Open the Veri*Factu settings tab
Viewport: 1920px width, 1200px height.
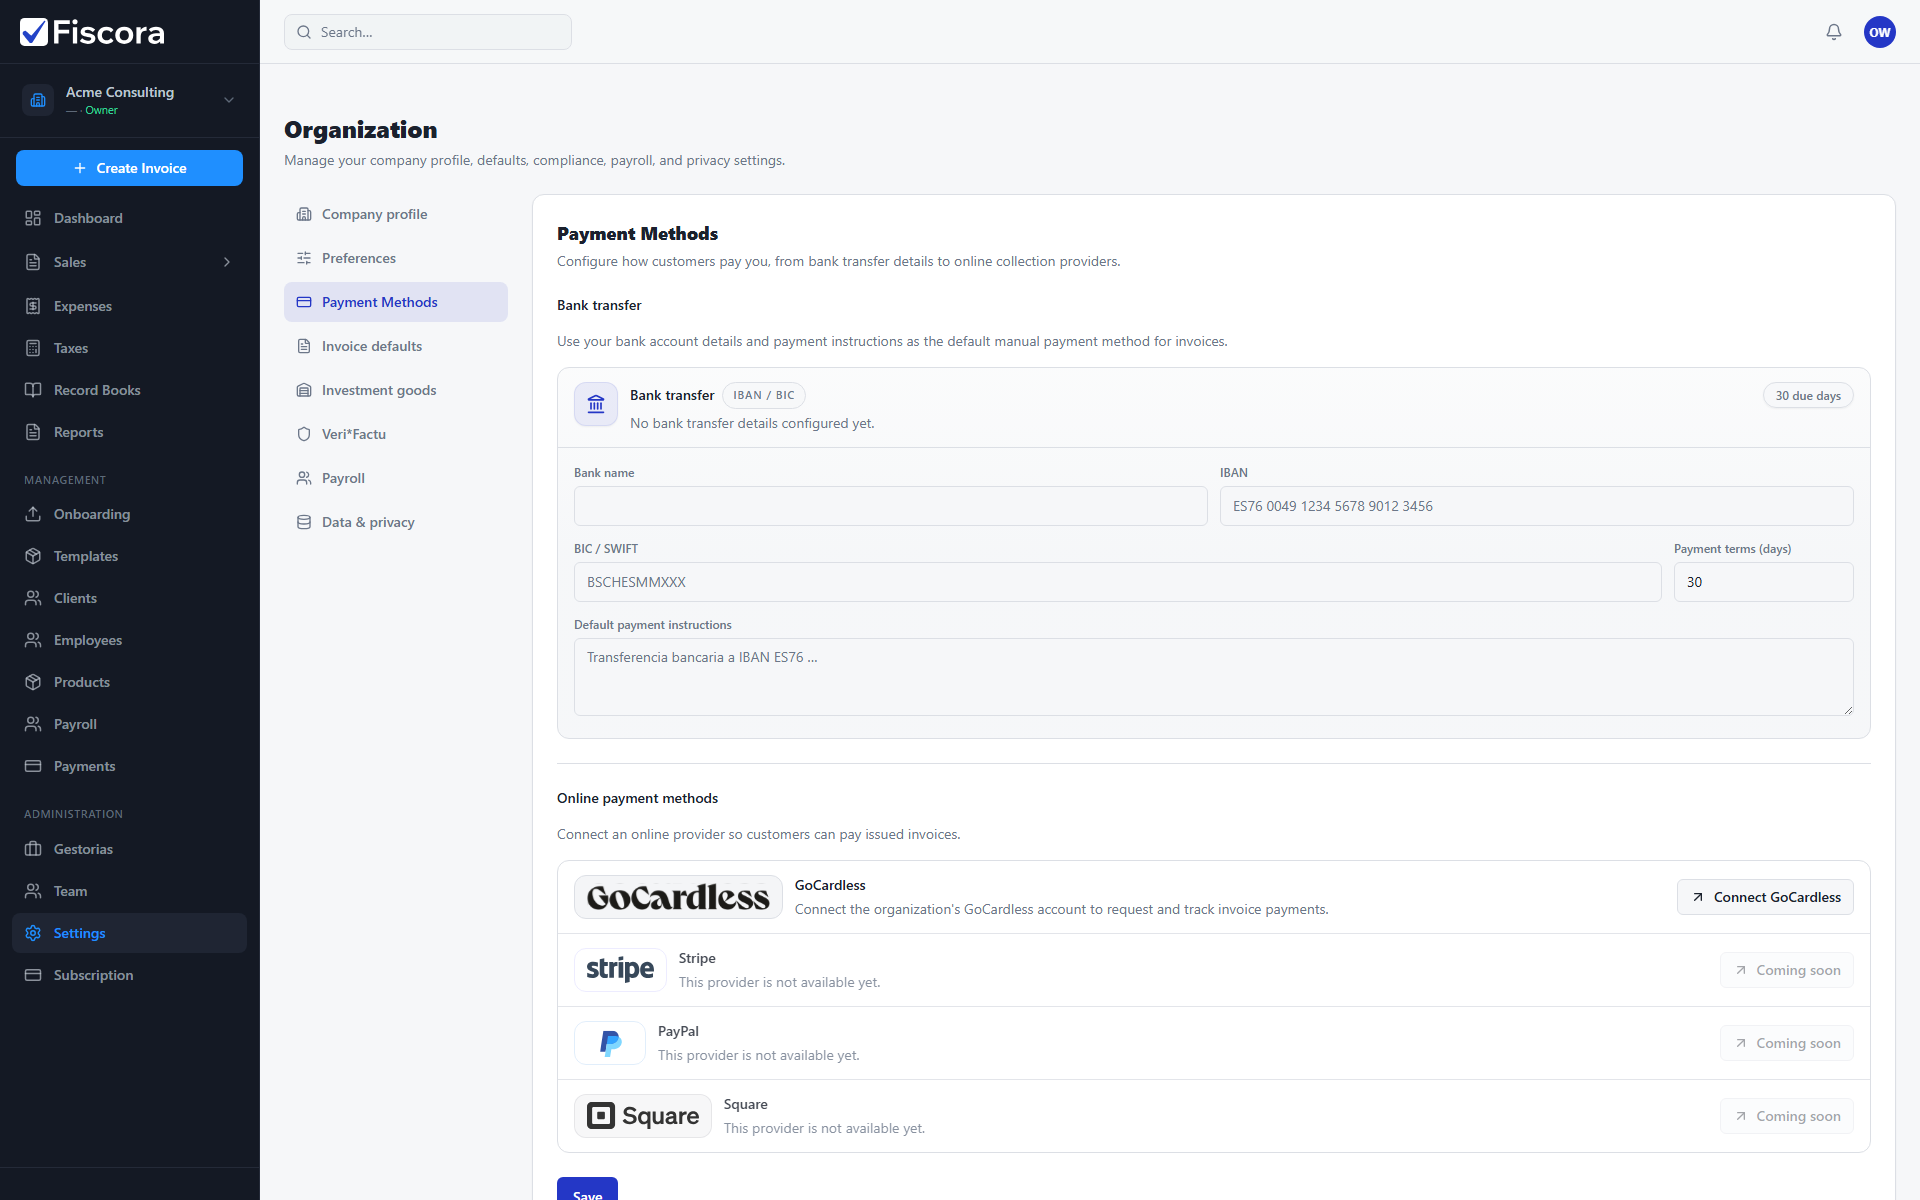396,434
